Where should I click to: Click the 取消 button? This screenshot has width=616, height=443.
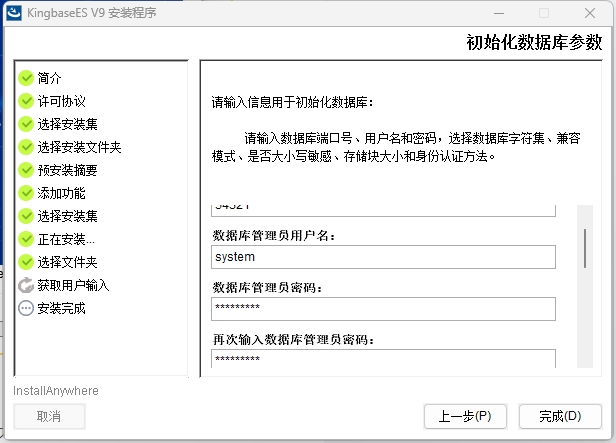coord(49,416)
